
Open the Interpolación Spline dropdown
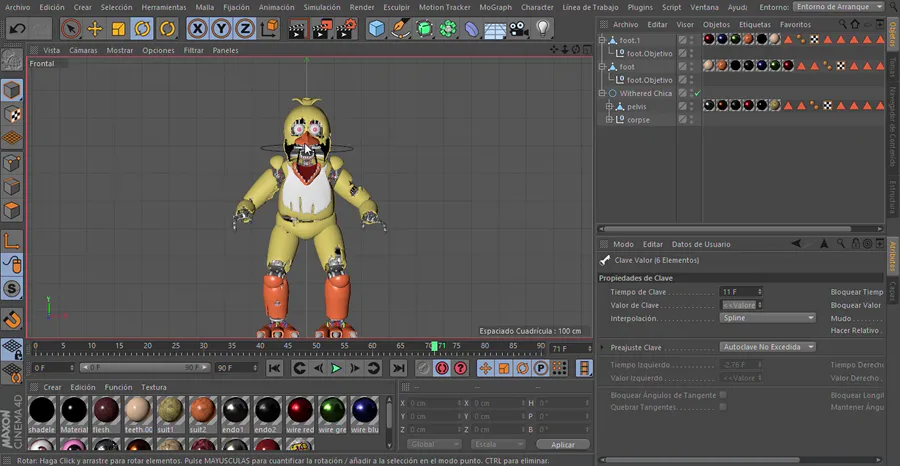click(x=768, y=318)
